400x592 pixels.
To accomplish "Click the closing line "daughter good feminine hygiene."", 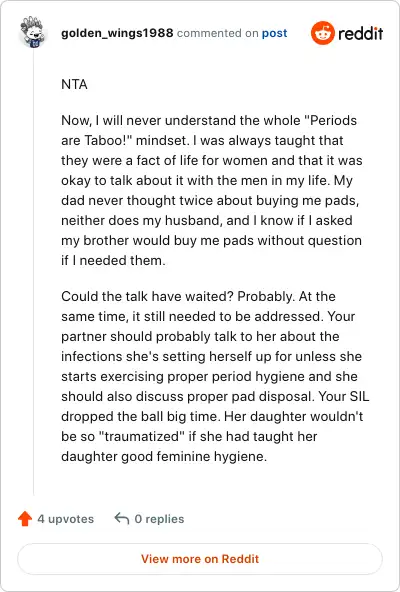I will (x=164, y=456).
